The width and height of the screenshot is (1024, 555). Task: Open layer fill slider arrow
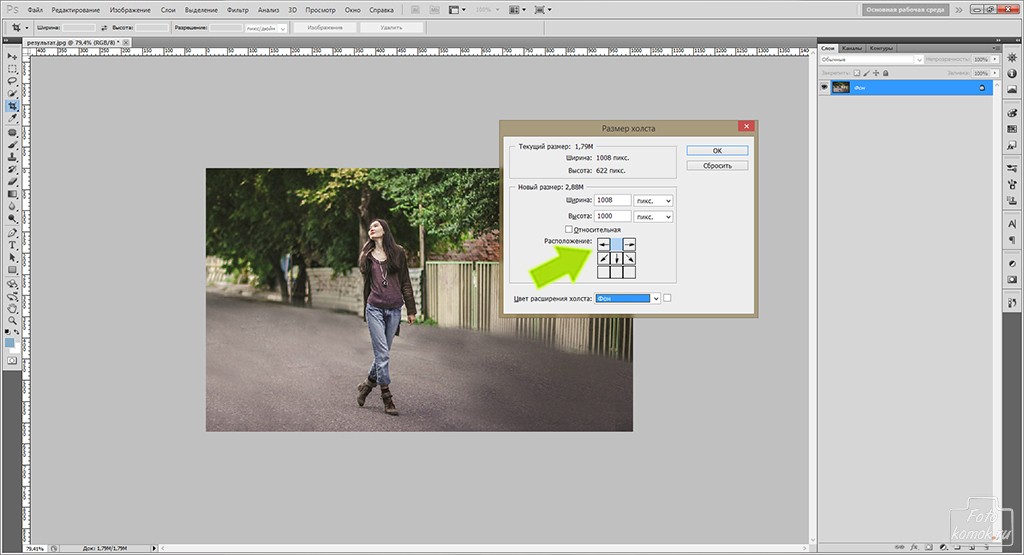coord(995,73)
